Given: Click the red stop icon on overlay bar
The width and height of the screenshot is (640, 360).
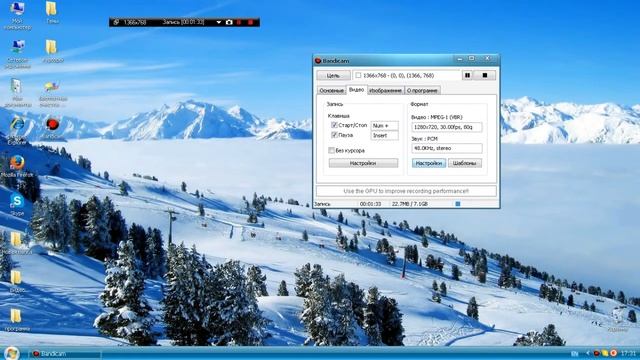Looking at the screenshot, I should 251,22.
